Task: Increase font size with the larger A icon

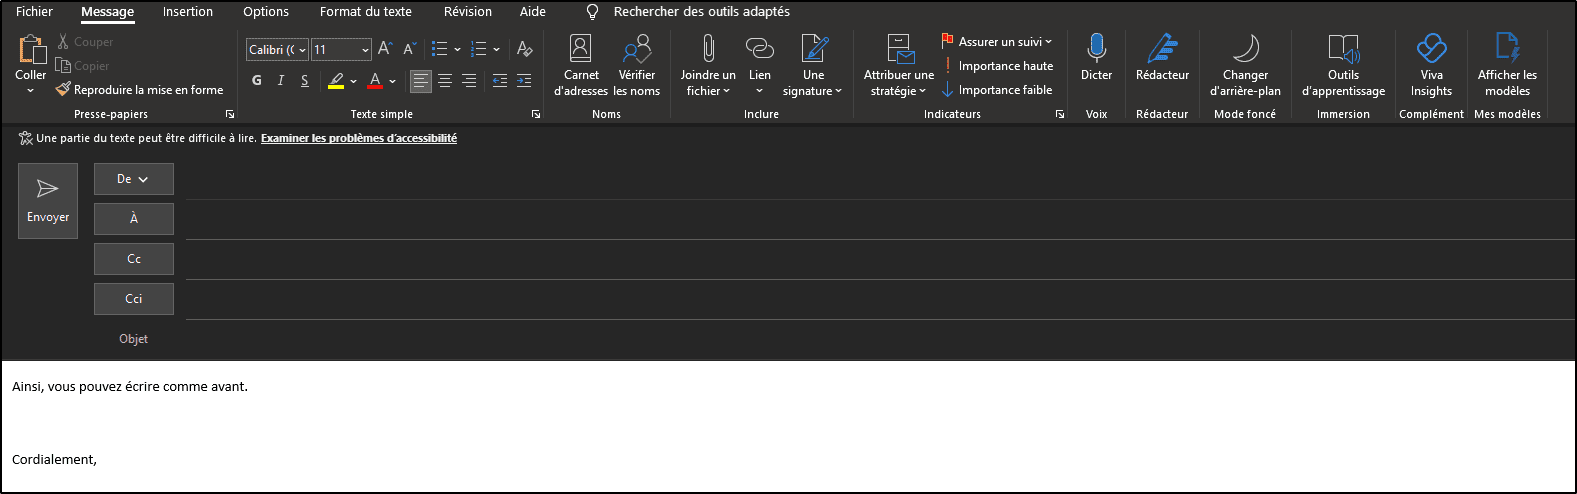Action: [385, 49]
